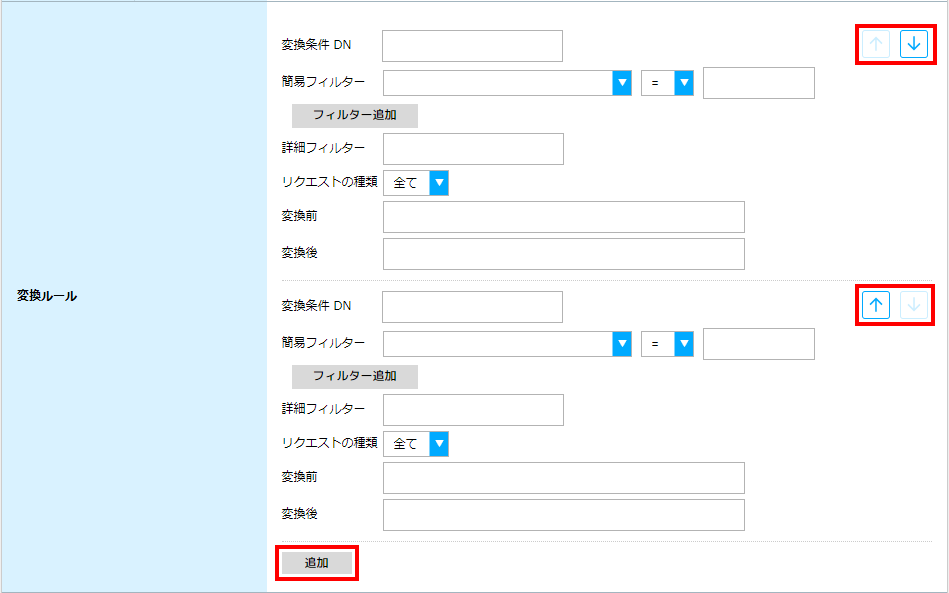Focus second rule's 変換条件 DN field
This screenshot has height=593, width=949.
click(x=472, y=307)
